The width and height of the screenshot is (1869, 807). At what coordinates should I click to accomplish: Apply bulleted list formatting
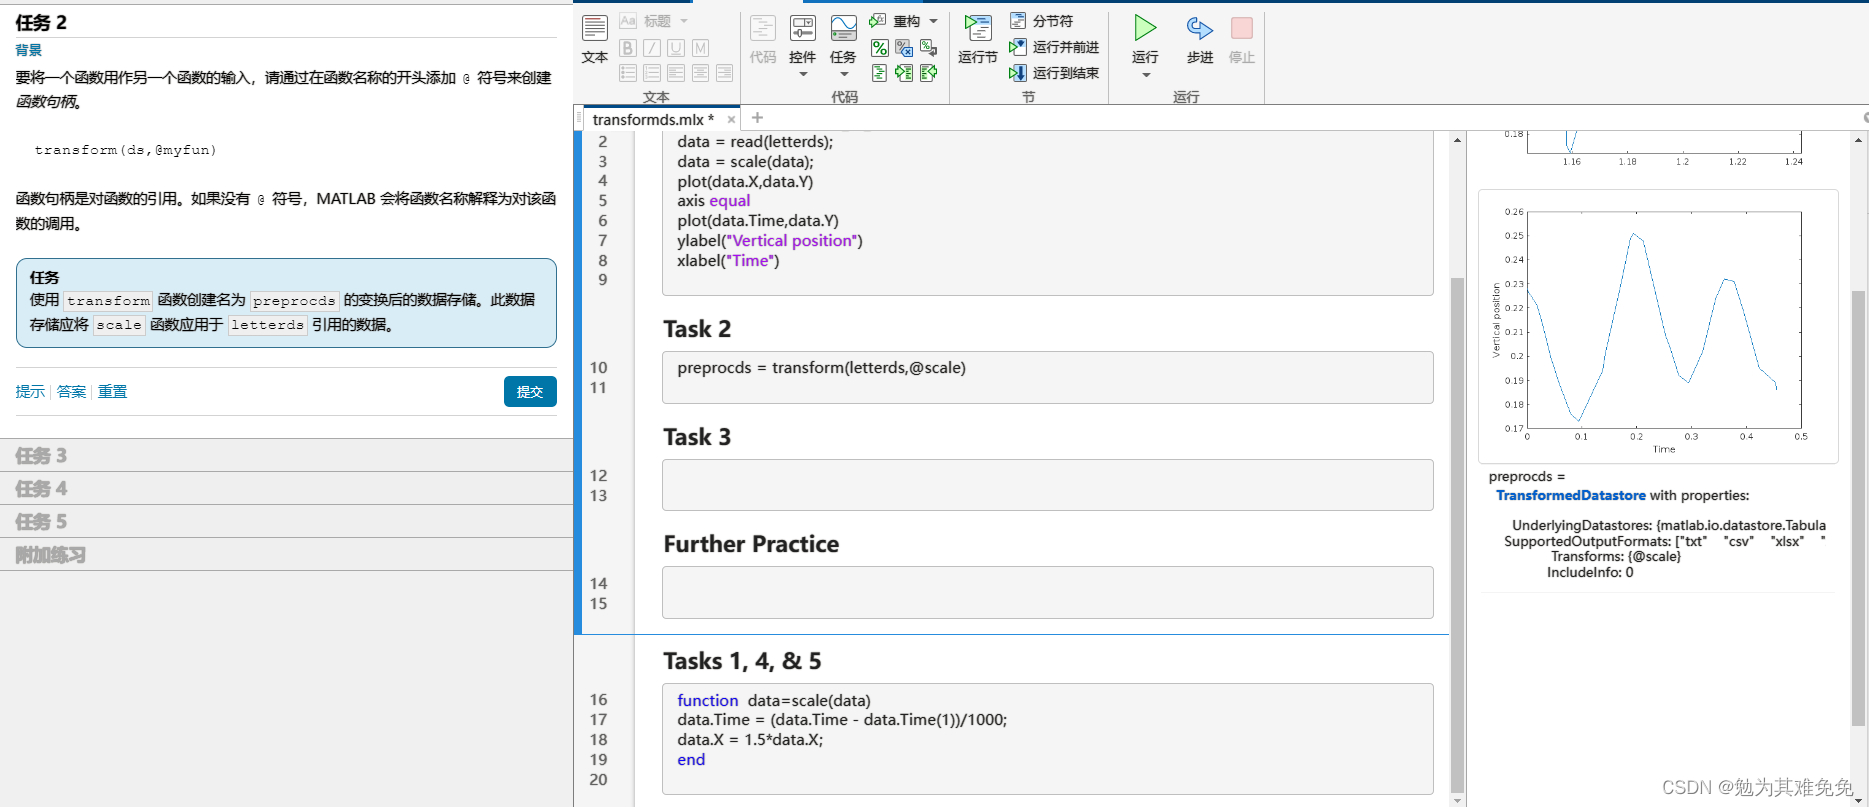[x=628, y=73]
